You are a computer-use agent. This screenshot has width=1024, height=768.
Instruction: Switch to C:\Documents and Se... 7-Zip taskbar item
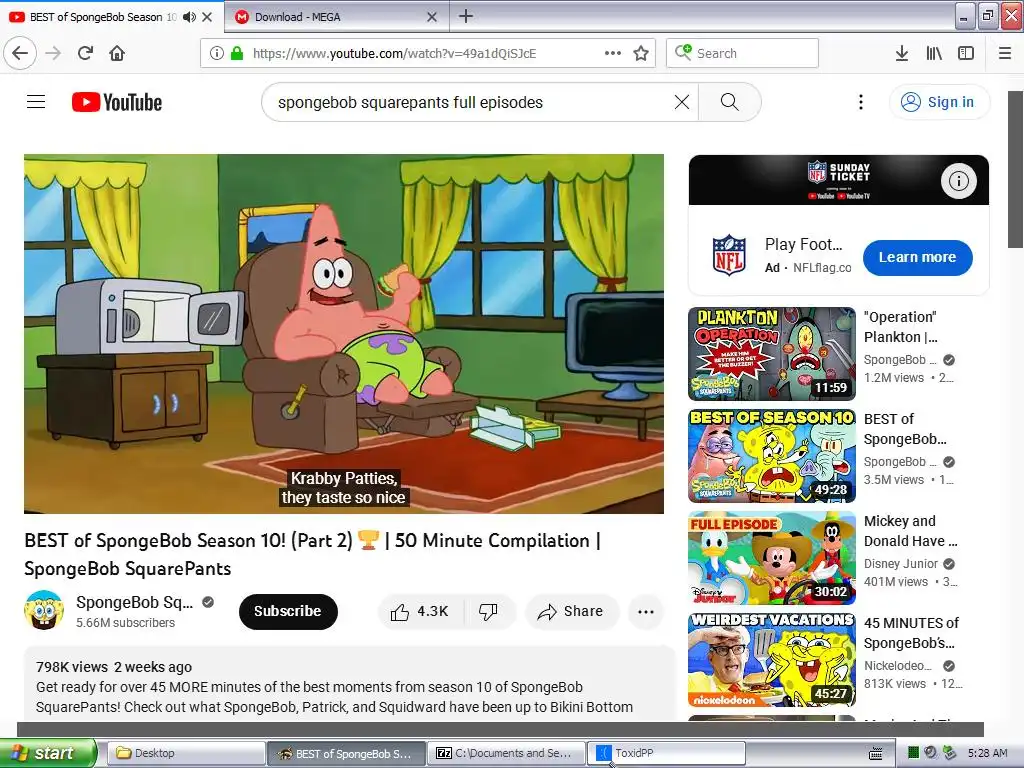pyautogui.click(x=507, y=753)
